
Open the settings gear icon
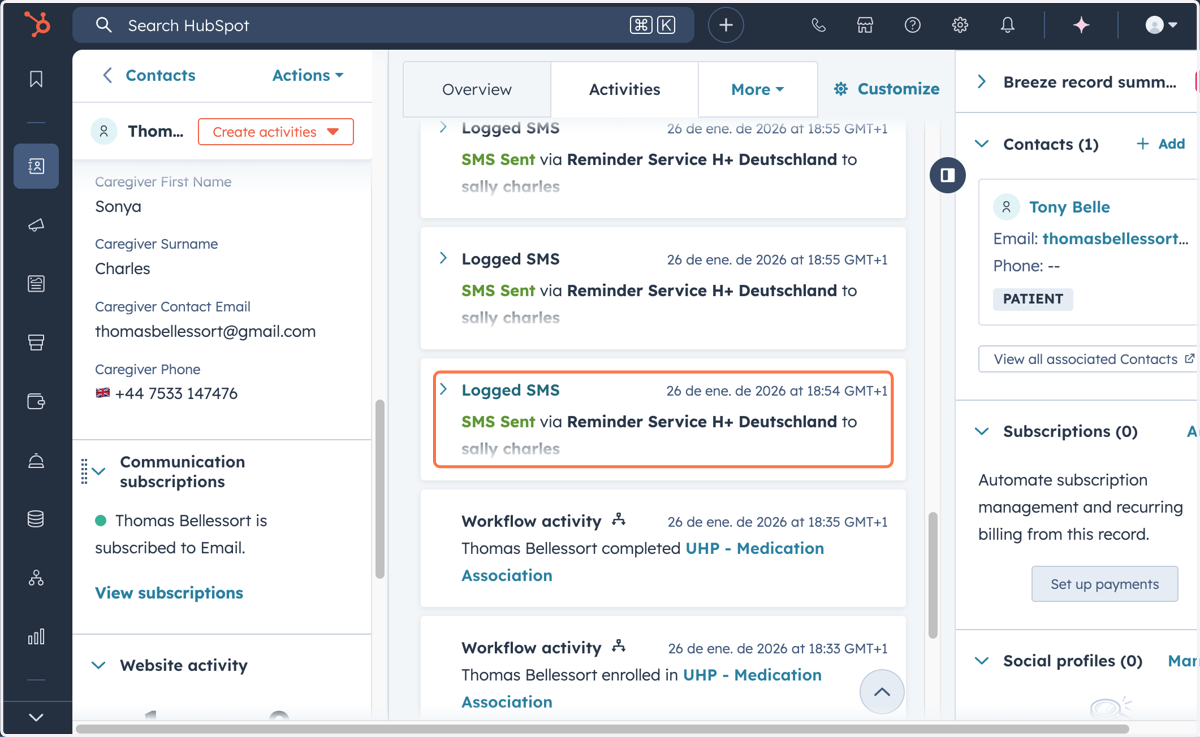click(960, 25)
